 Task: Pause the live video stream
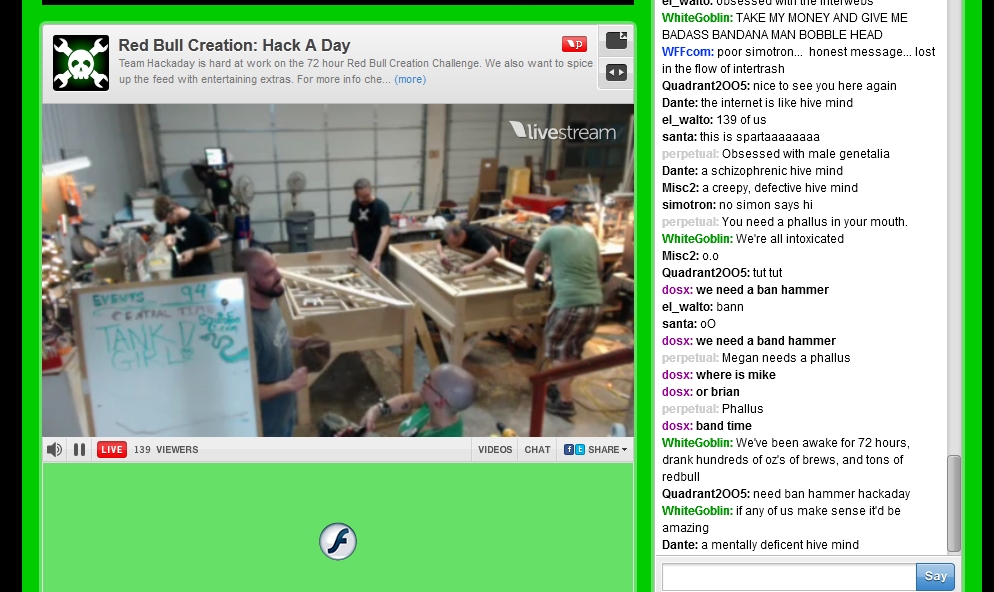(x=79, y=449)
